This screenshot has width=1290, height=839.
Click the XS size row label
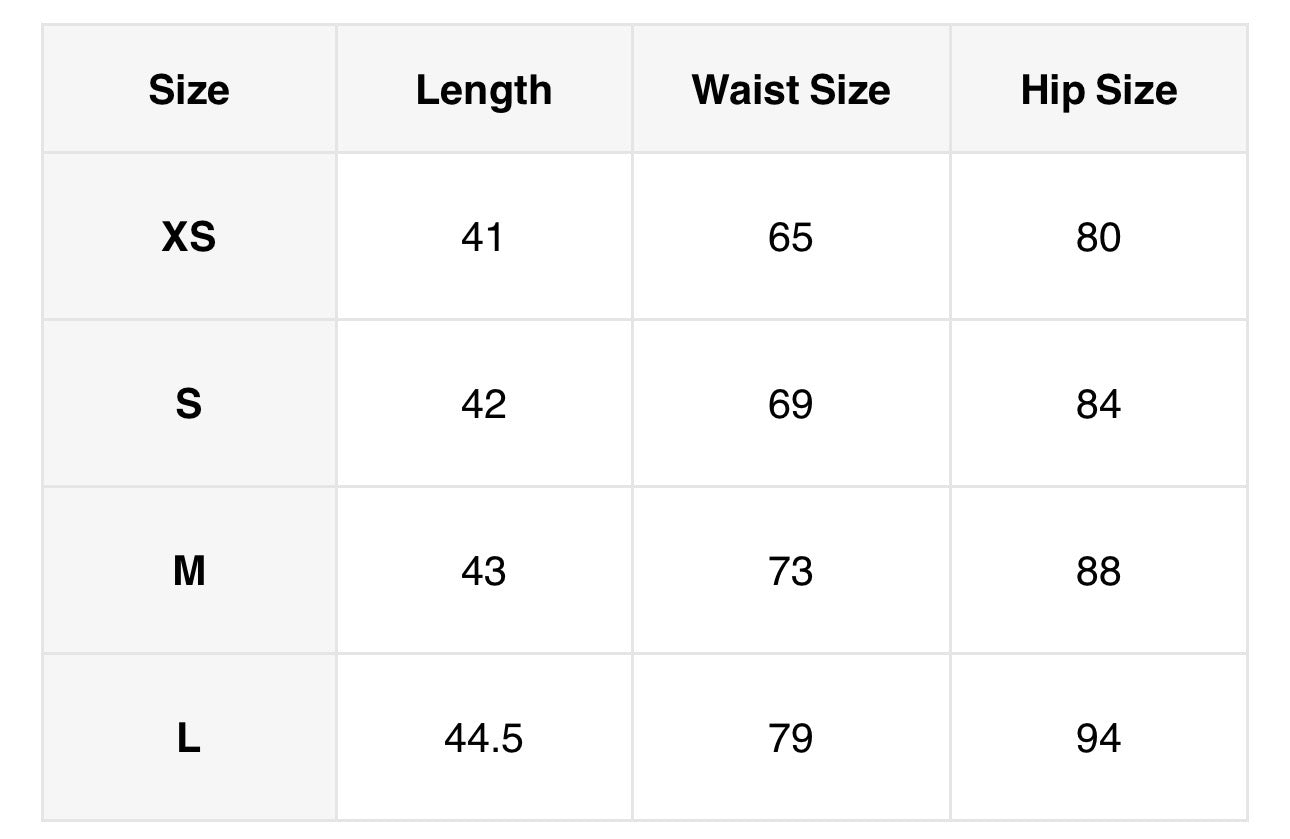point(189,238)
